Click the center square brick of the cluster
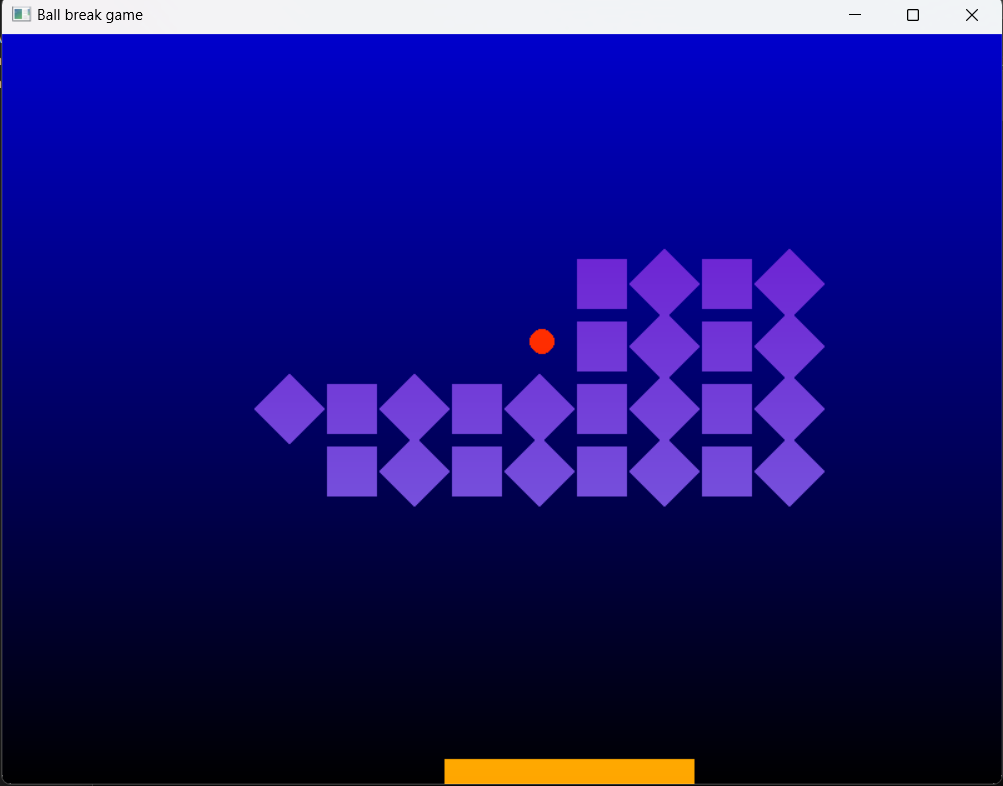 click(x=603, y=408)
